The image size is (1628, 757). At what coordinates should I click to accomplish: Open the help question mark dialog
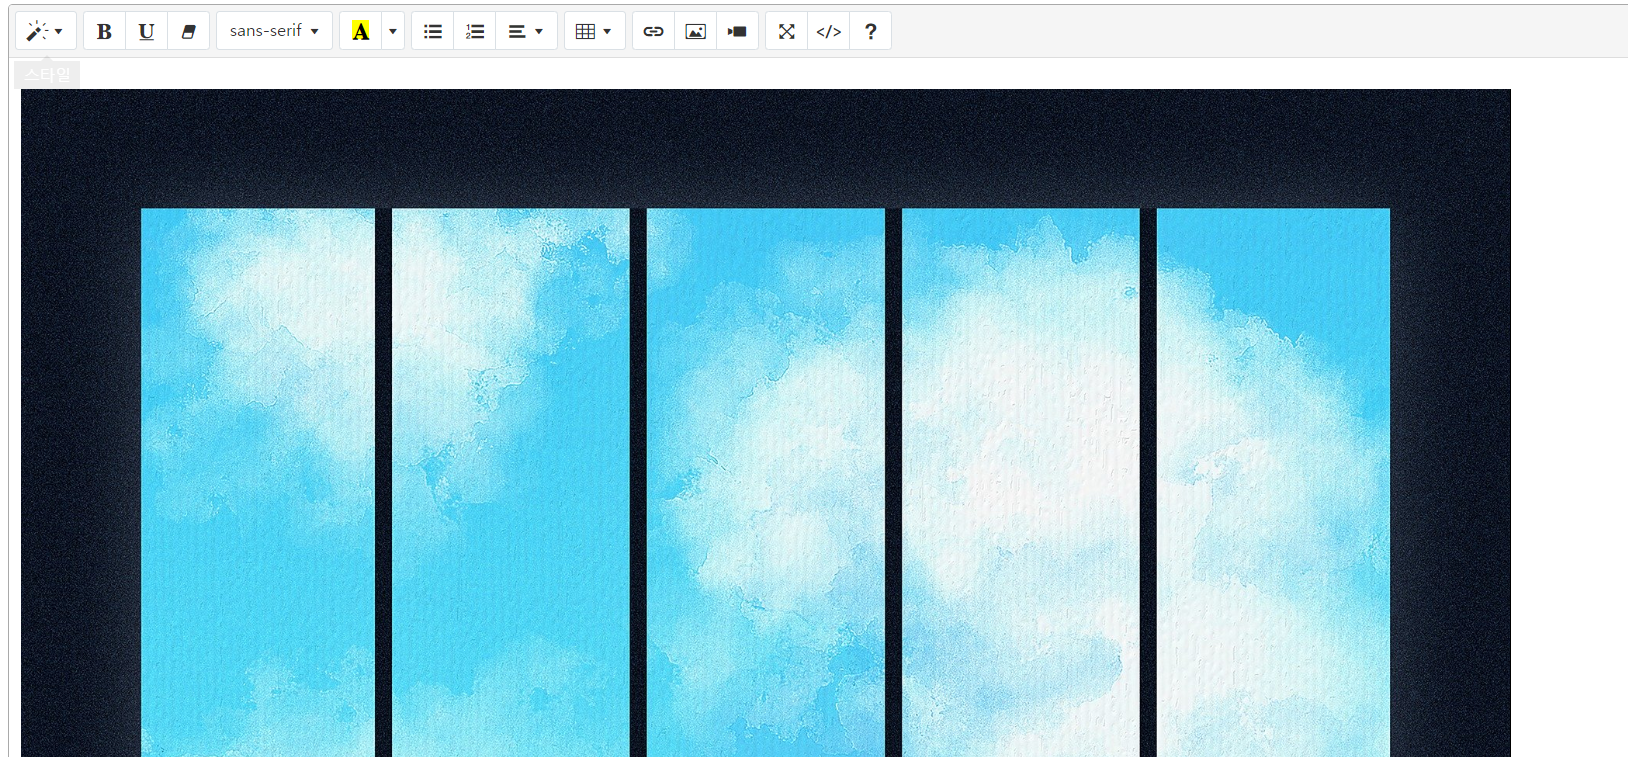coord(871,31)
